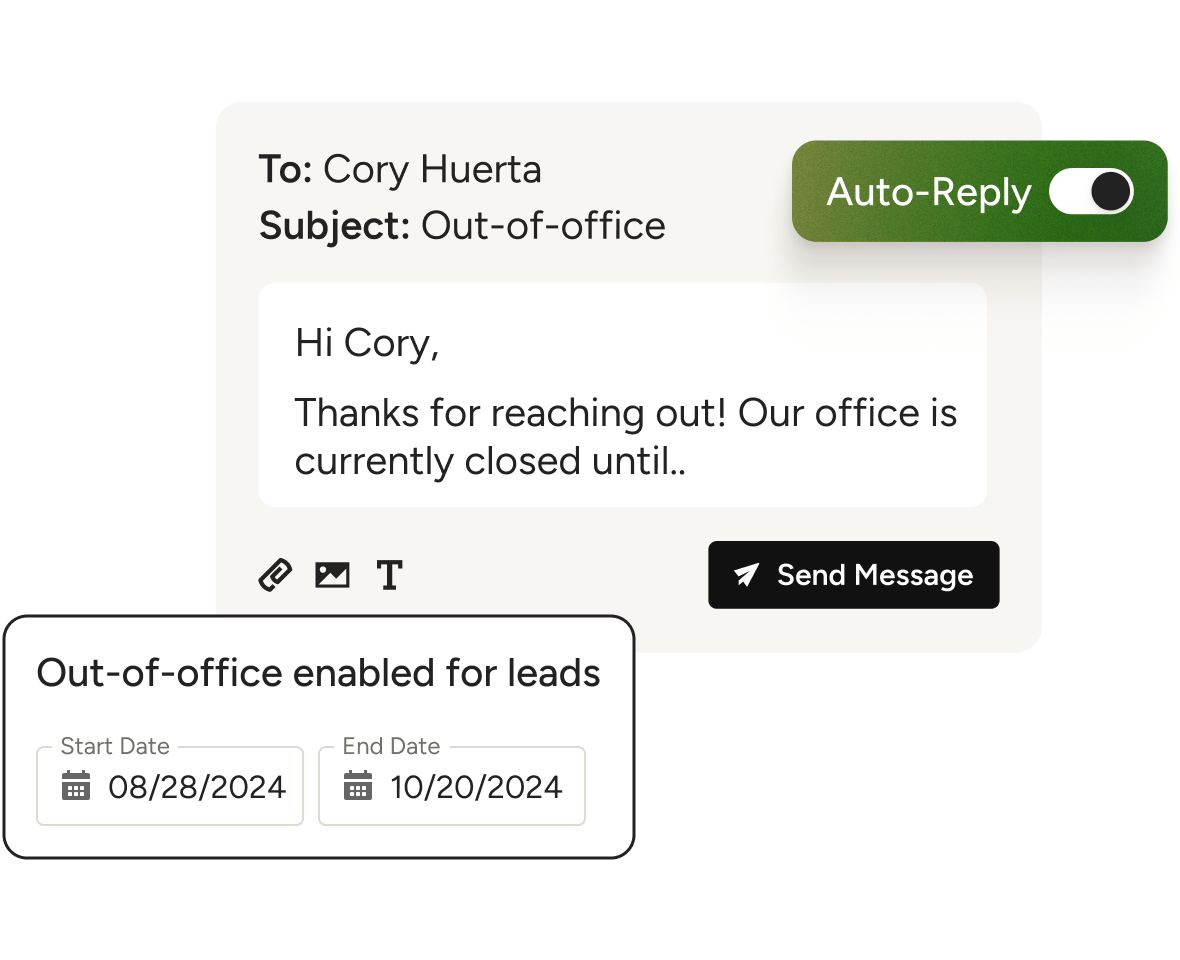
Task: Click the 08/28/2024 start date value
Action: (197, 787)
